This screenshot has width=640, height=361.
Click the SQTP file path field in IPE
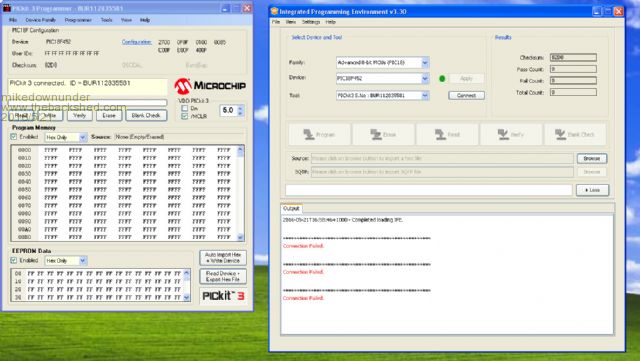[x=442, y=172]
